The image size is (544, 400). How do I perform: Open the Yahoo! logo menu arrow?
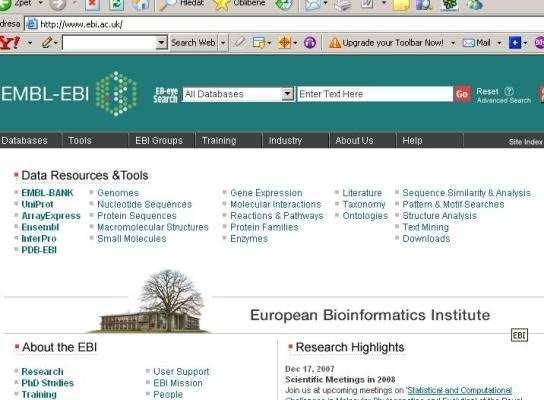[x=30, y=43]
